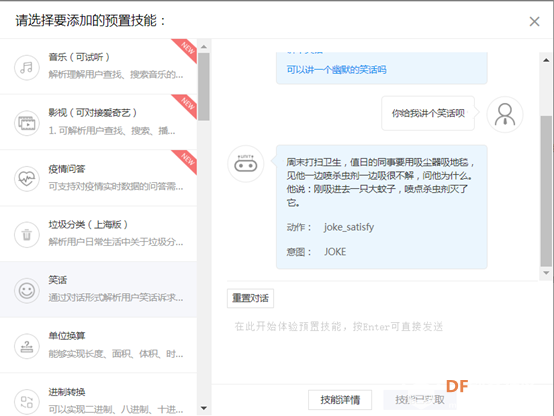Click skill list scrollbar down arrow
554x416 pixels.
point(204,408)
